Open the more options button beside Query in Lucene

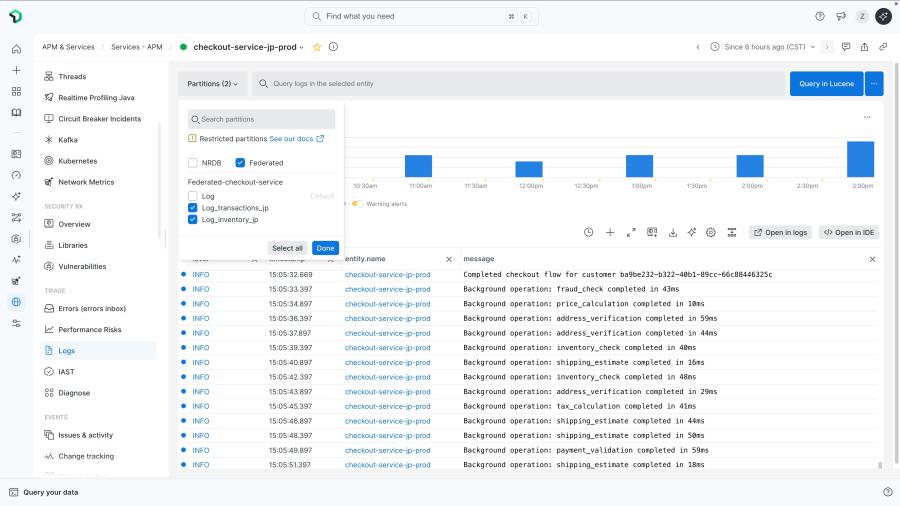tap(874, 84)
